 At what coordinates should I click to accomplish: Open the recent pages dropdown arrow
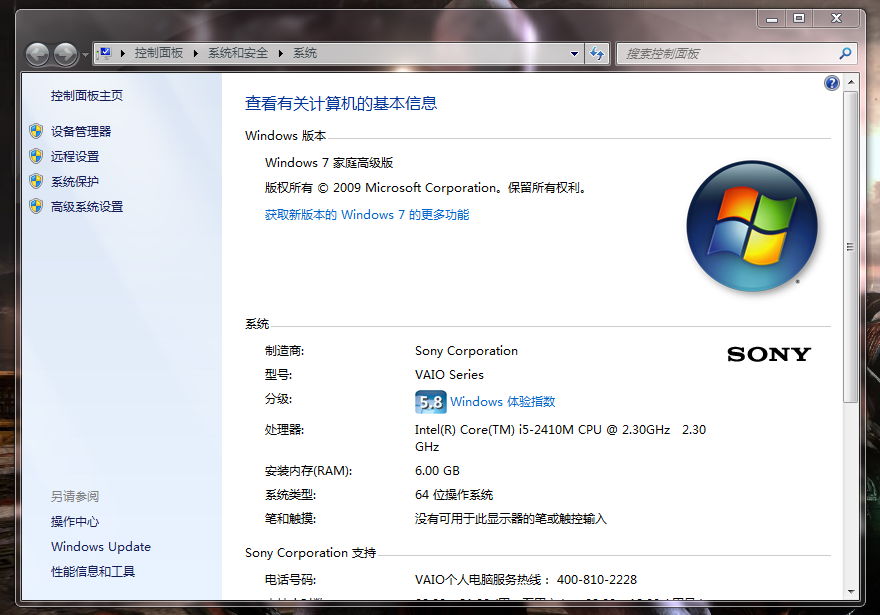point(85,54)
